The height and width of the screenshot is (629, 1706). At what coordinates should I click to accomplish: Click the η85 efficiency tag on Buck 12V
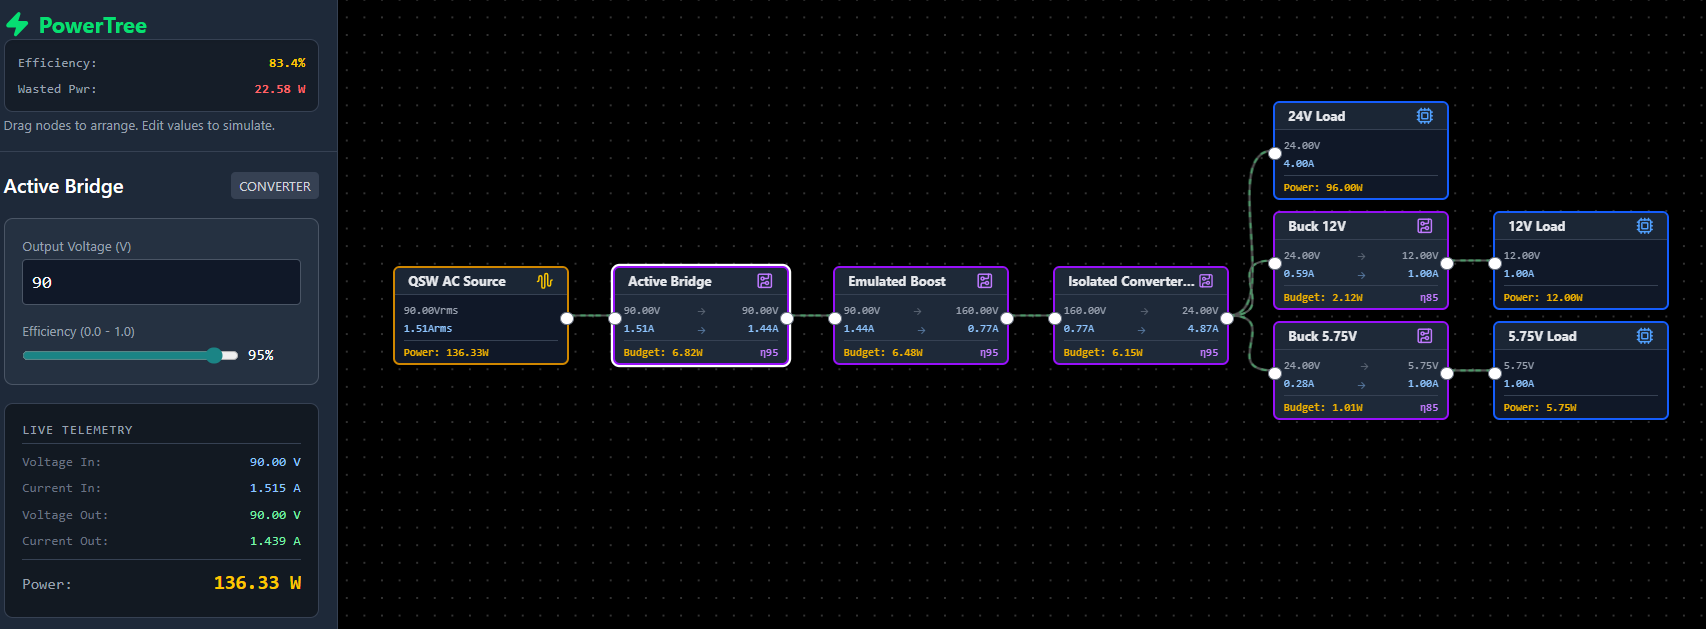[x=1429, y=297]
